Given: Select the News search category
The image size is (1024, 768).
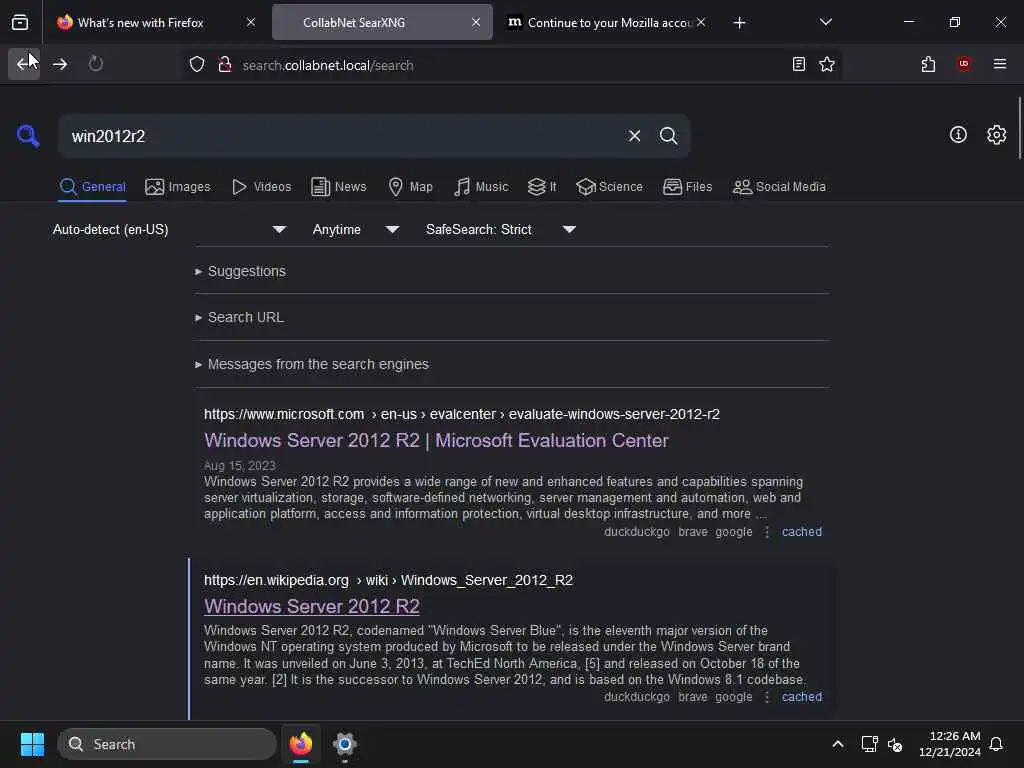Looking at the screenshot, I should [x=338, y=187].
